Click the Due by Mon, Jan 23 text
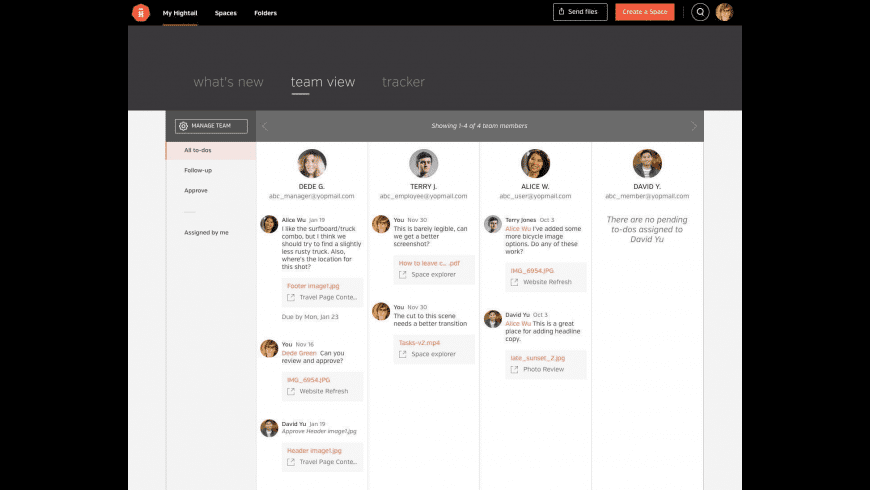 (310, 317)
